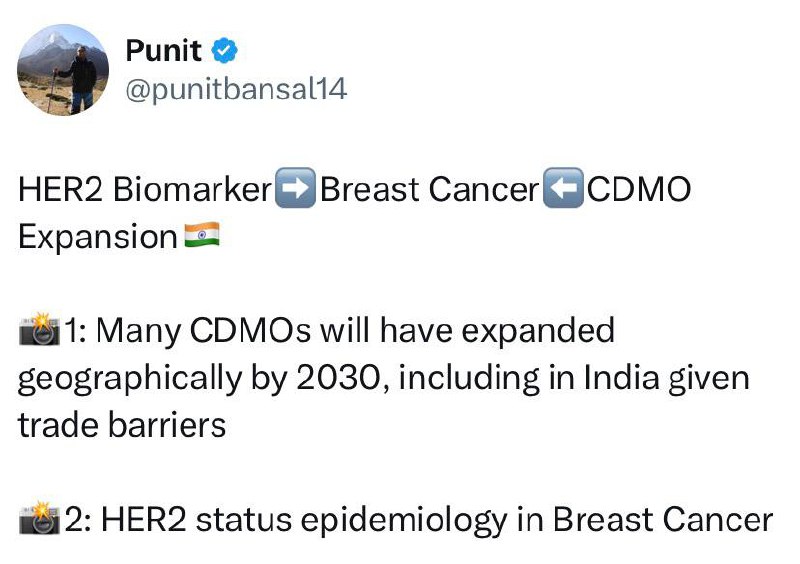Click the India flag emoji
The image size is (800, 564).
[x=201, y=237]
